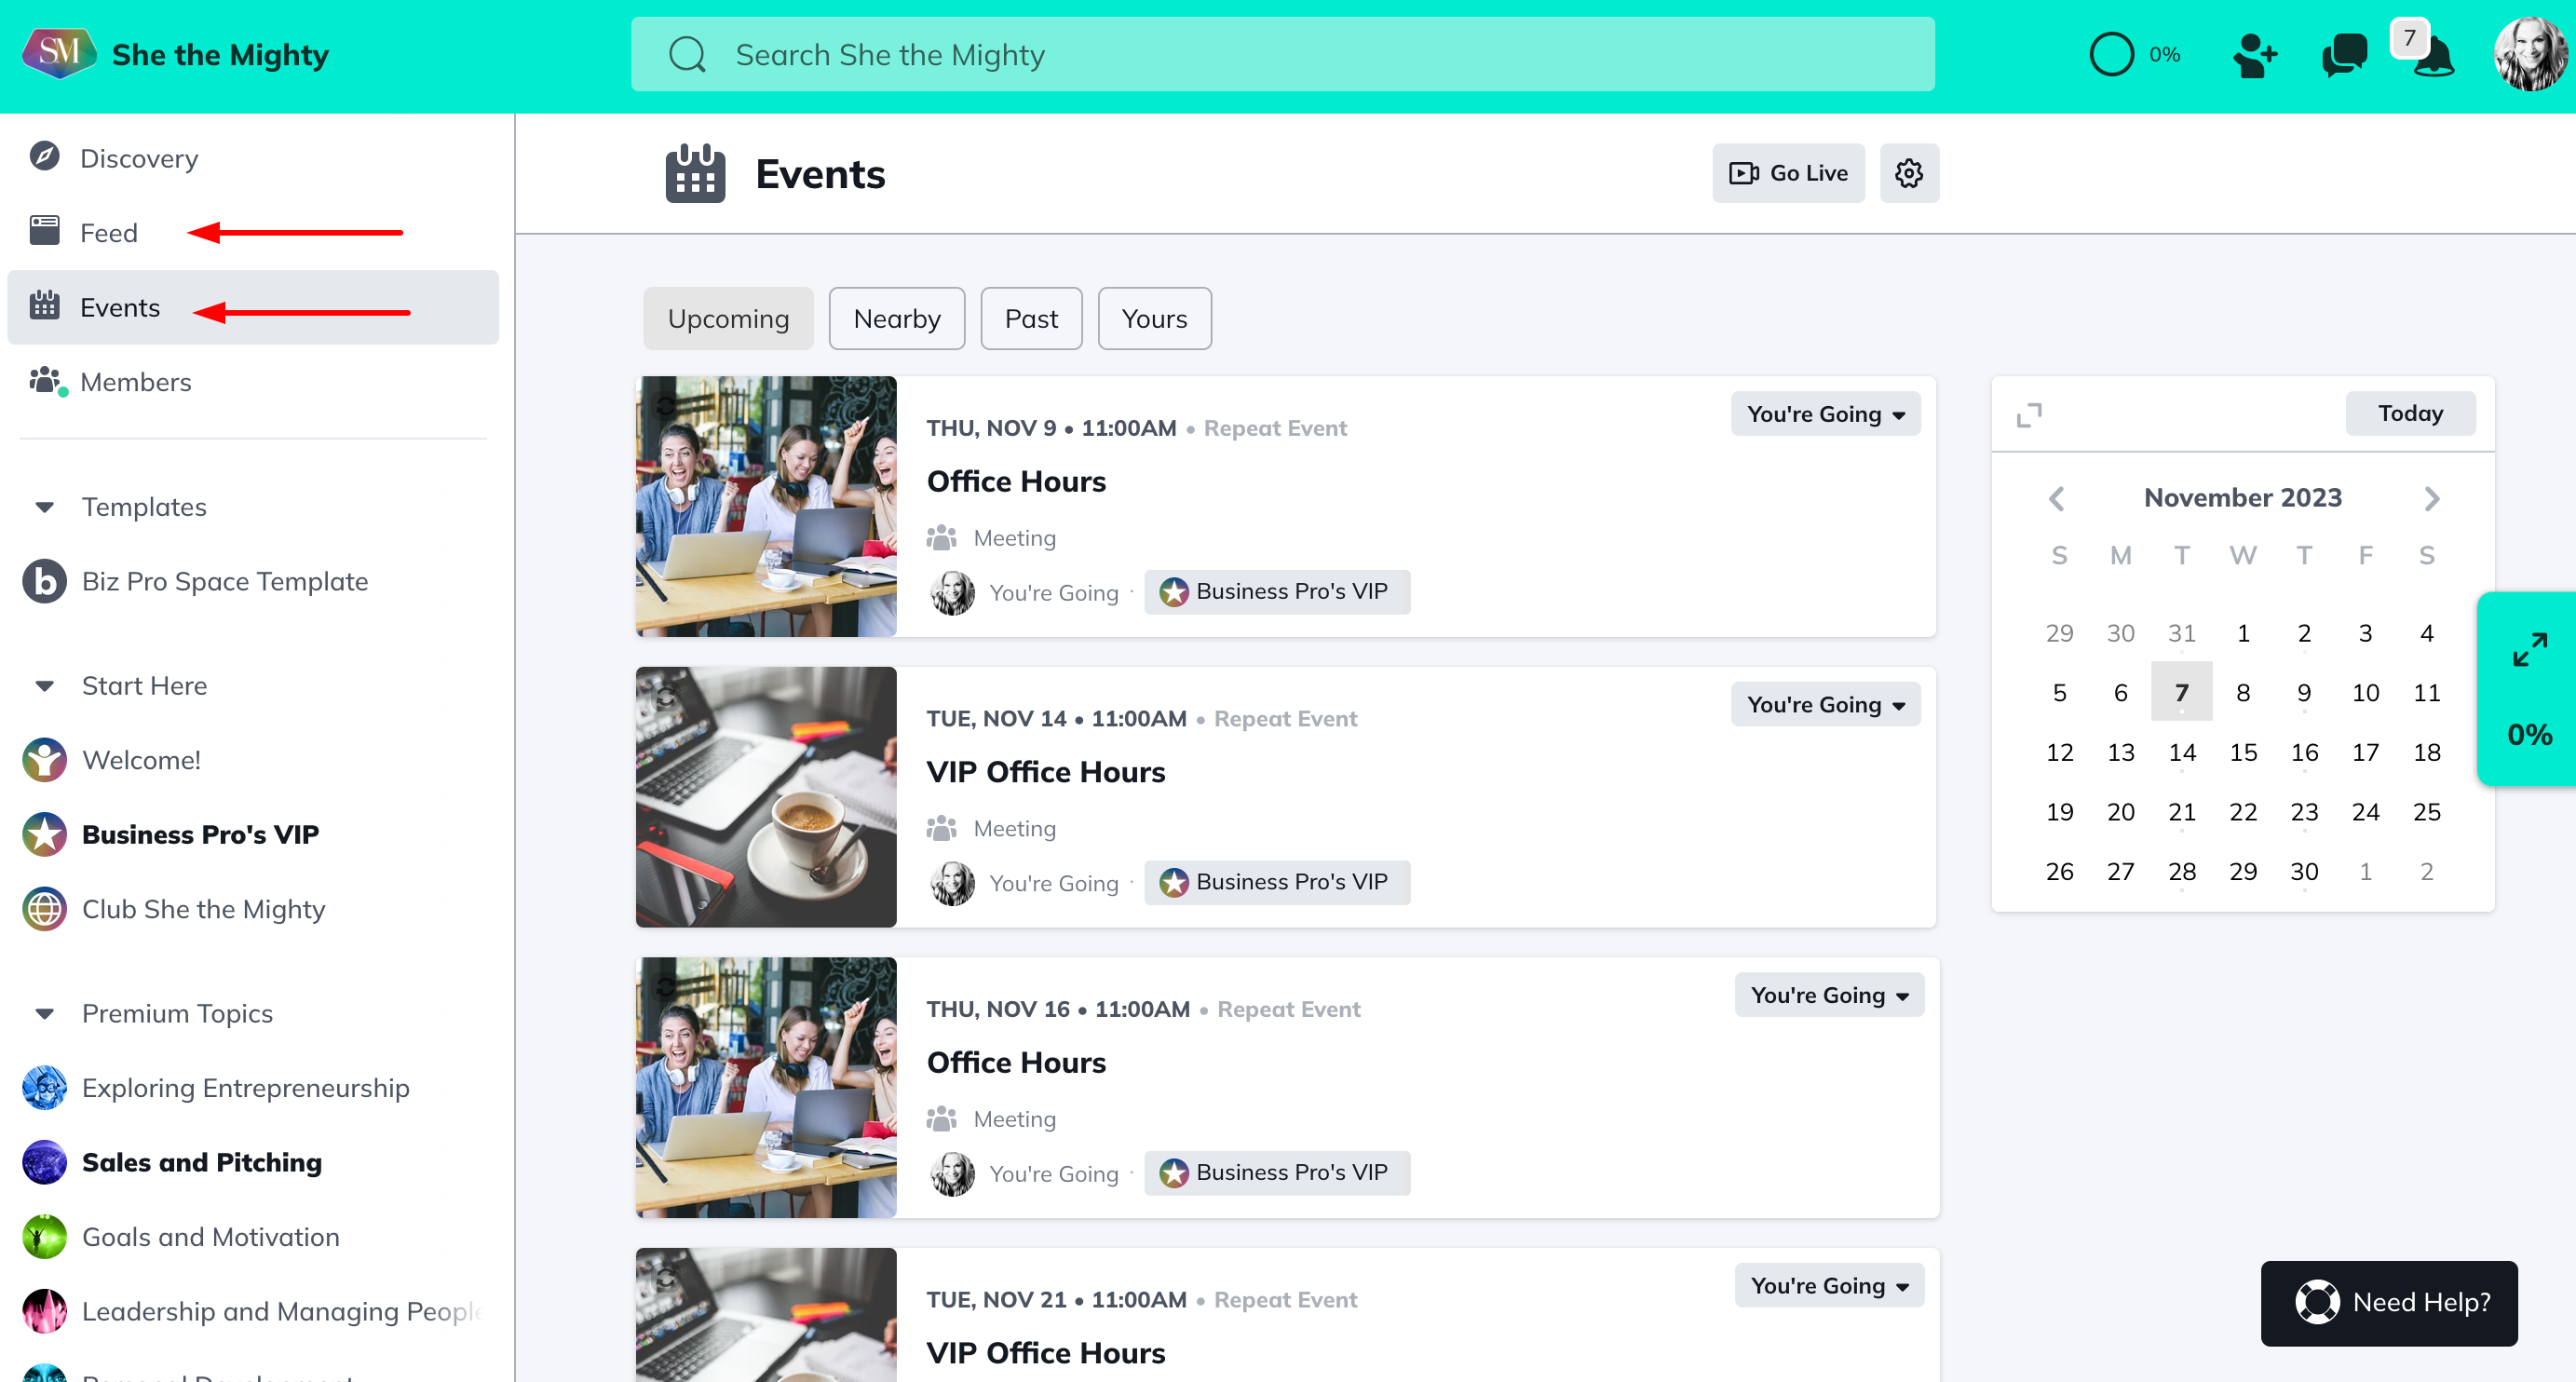This screenshot has width=2576, height=1382.
Task: Collapse the Premium Topics section
Action: [45, 1013]
